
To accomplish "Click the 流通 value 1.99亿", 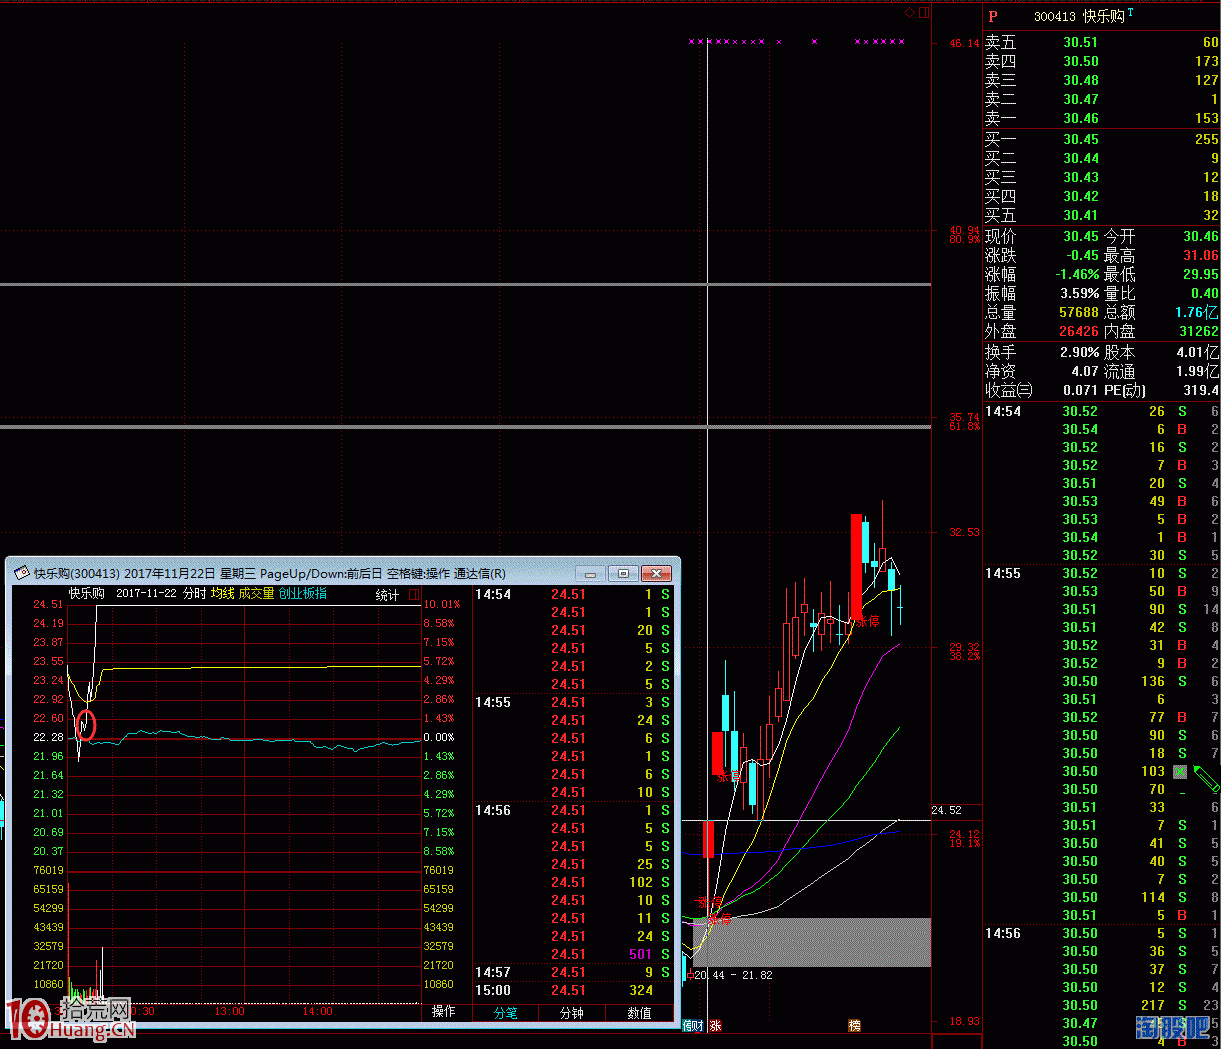I will [x=1198, y=371].
